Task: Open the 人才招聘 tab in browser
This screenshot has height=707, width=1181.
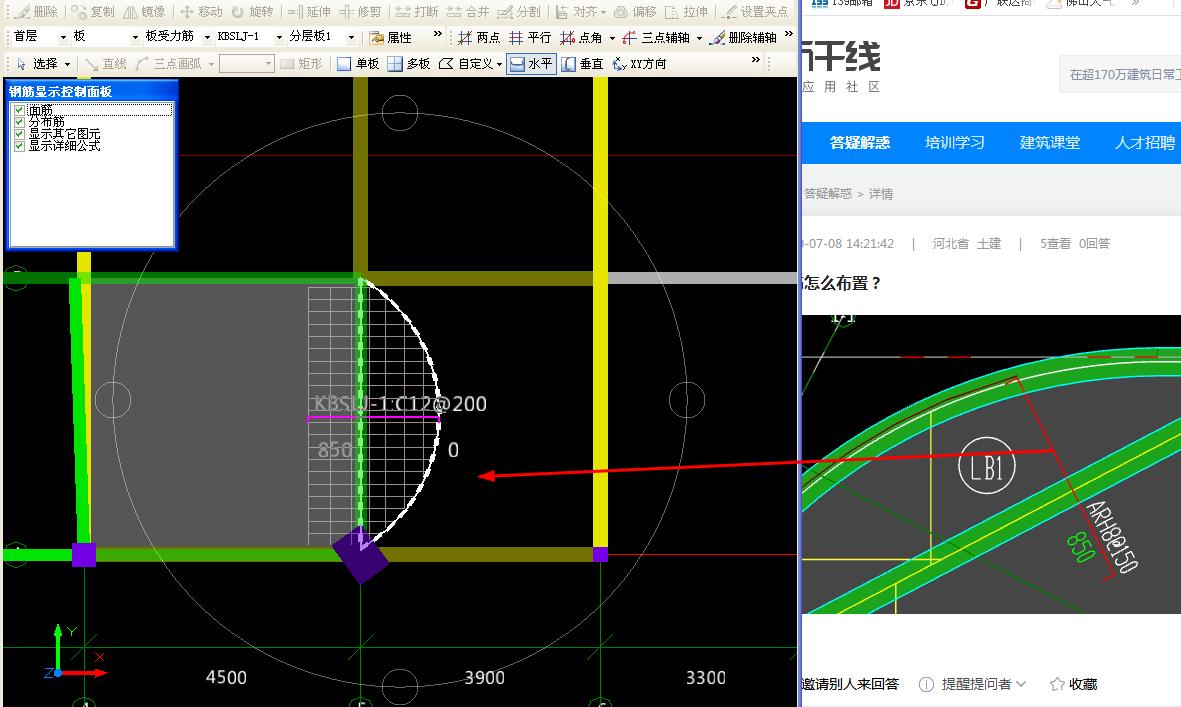Action: click(1144, 142)
